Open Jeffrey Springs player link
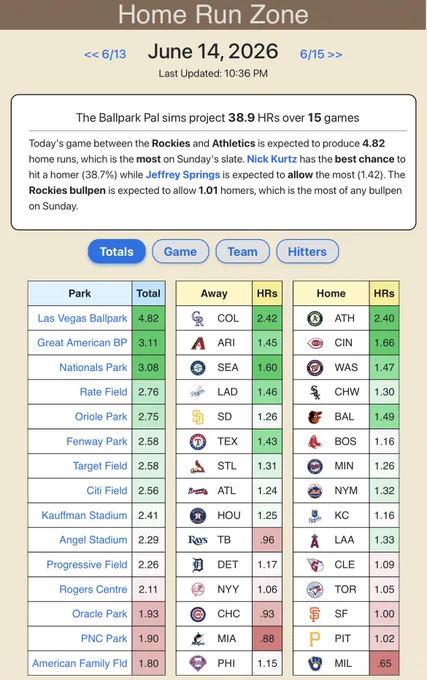427x680 pixels. (183, 175)
